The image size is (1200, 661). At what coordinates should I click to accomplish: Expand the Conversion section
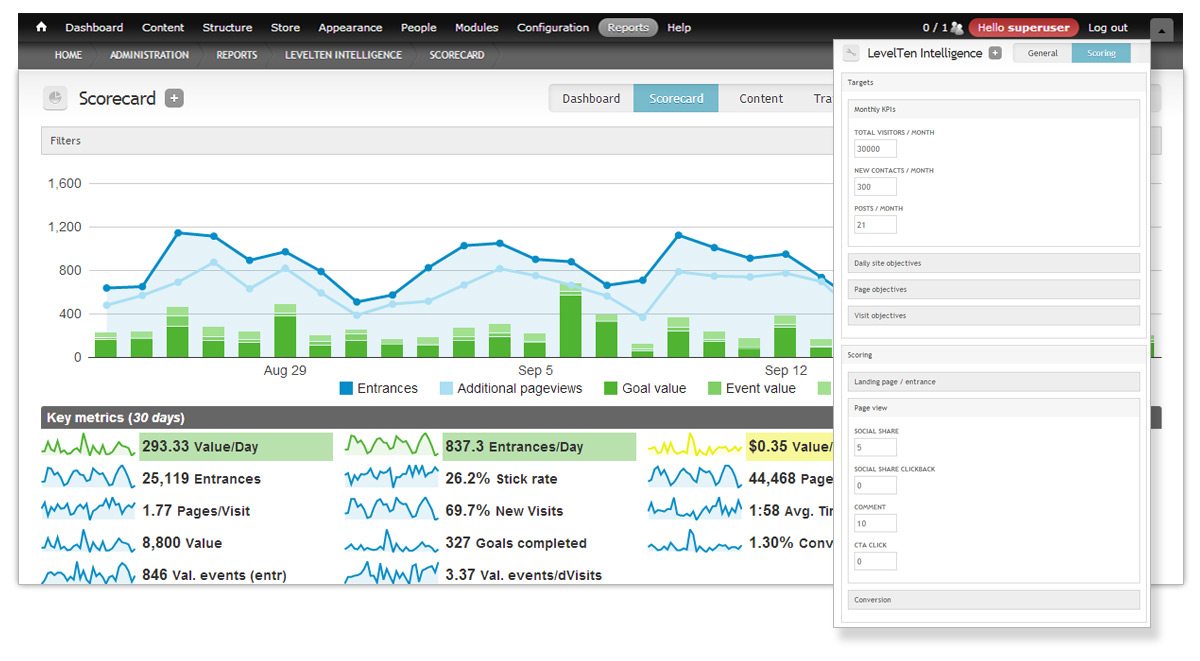994,600
